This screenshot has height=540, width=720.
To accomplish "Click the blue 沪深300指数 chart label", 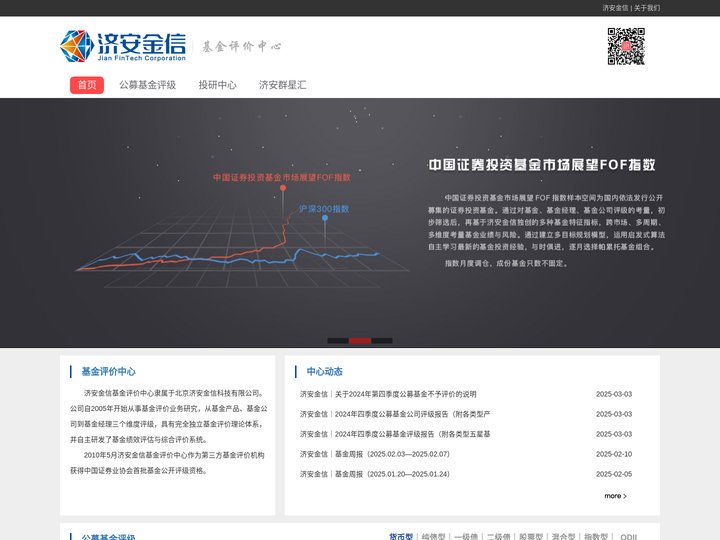I will (324, 209).
